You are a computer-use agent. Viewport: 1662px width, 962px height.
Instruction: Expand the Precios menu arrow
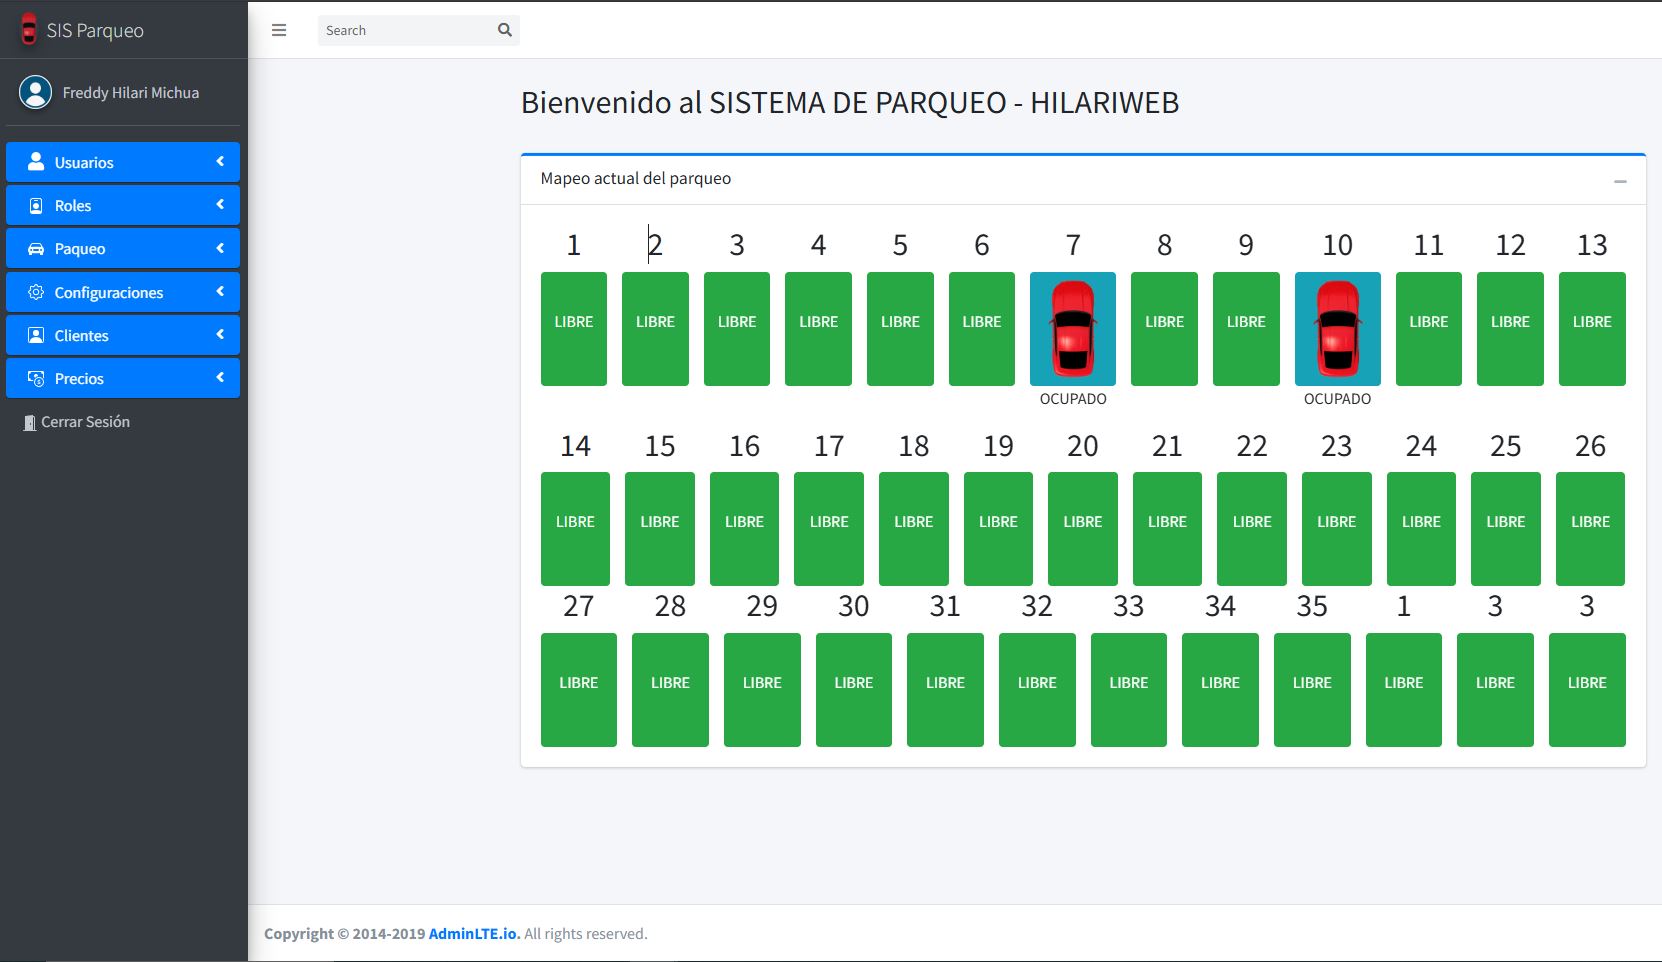[220, 378]
